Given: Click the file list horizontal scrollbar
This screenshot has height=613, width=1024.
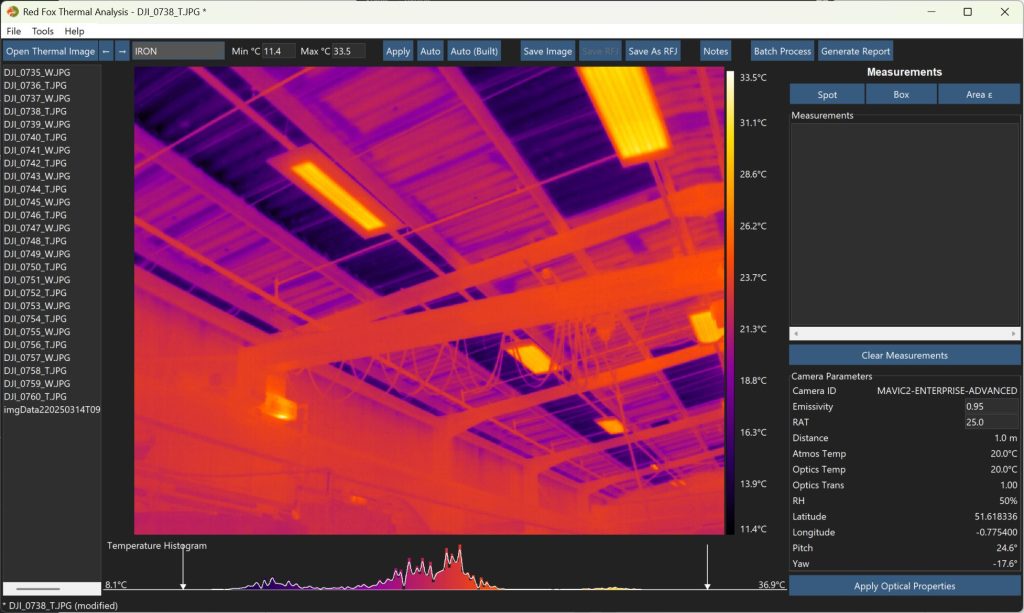Looking at the screenshot, I should click(x=52, y=588).
